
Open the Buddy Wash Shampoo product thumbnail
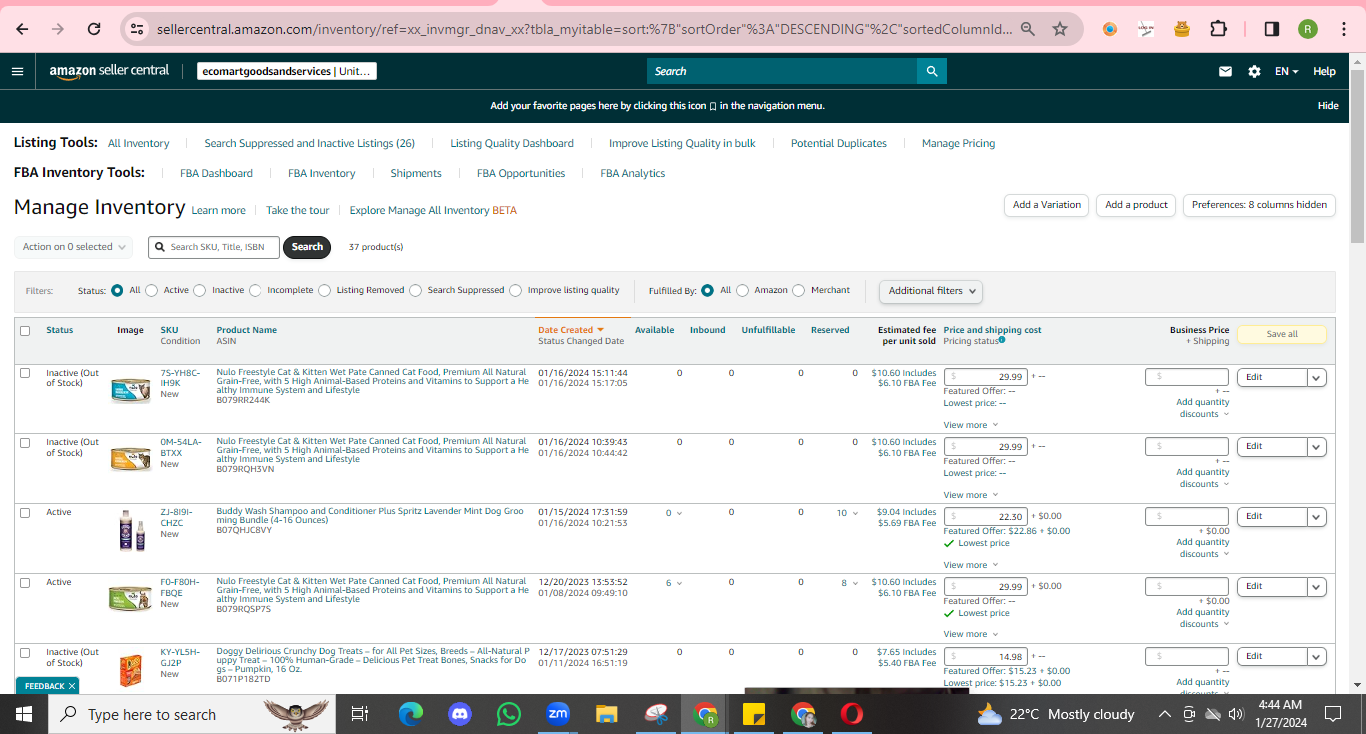(x=132, y=531)
